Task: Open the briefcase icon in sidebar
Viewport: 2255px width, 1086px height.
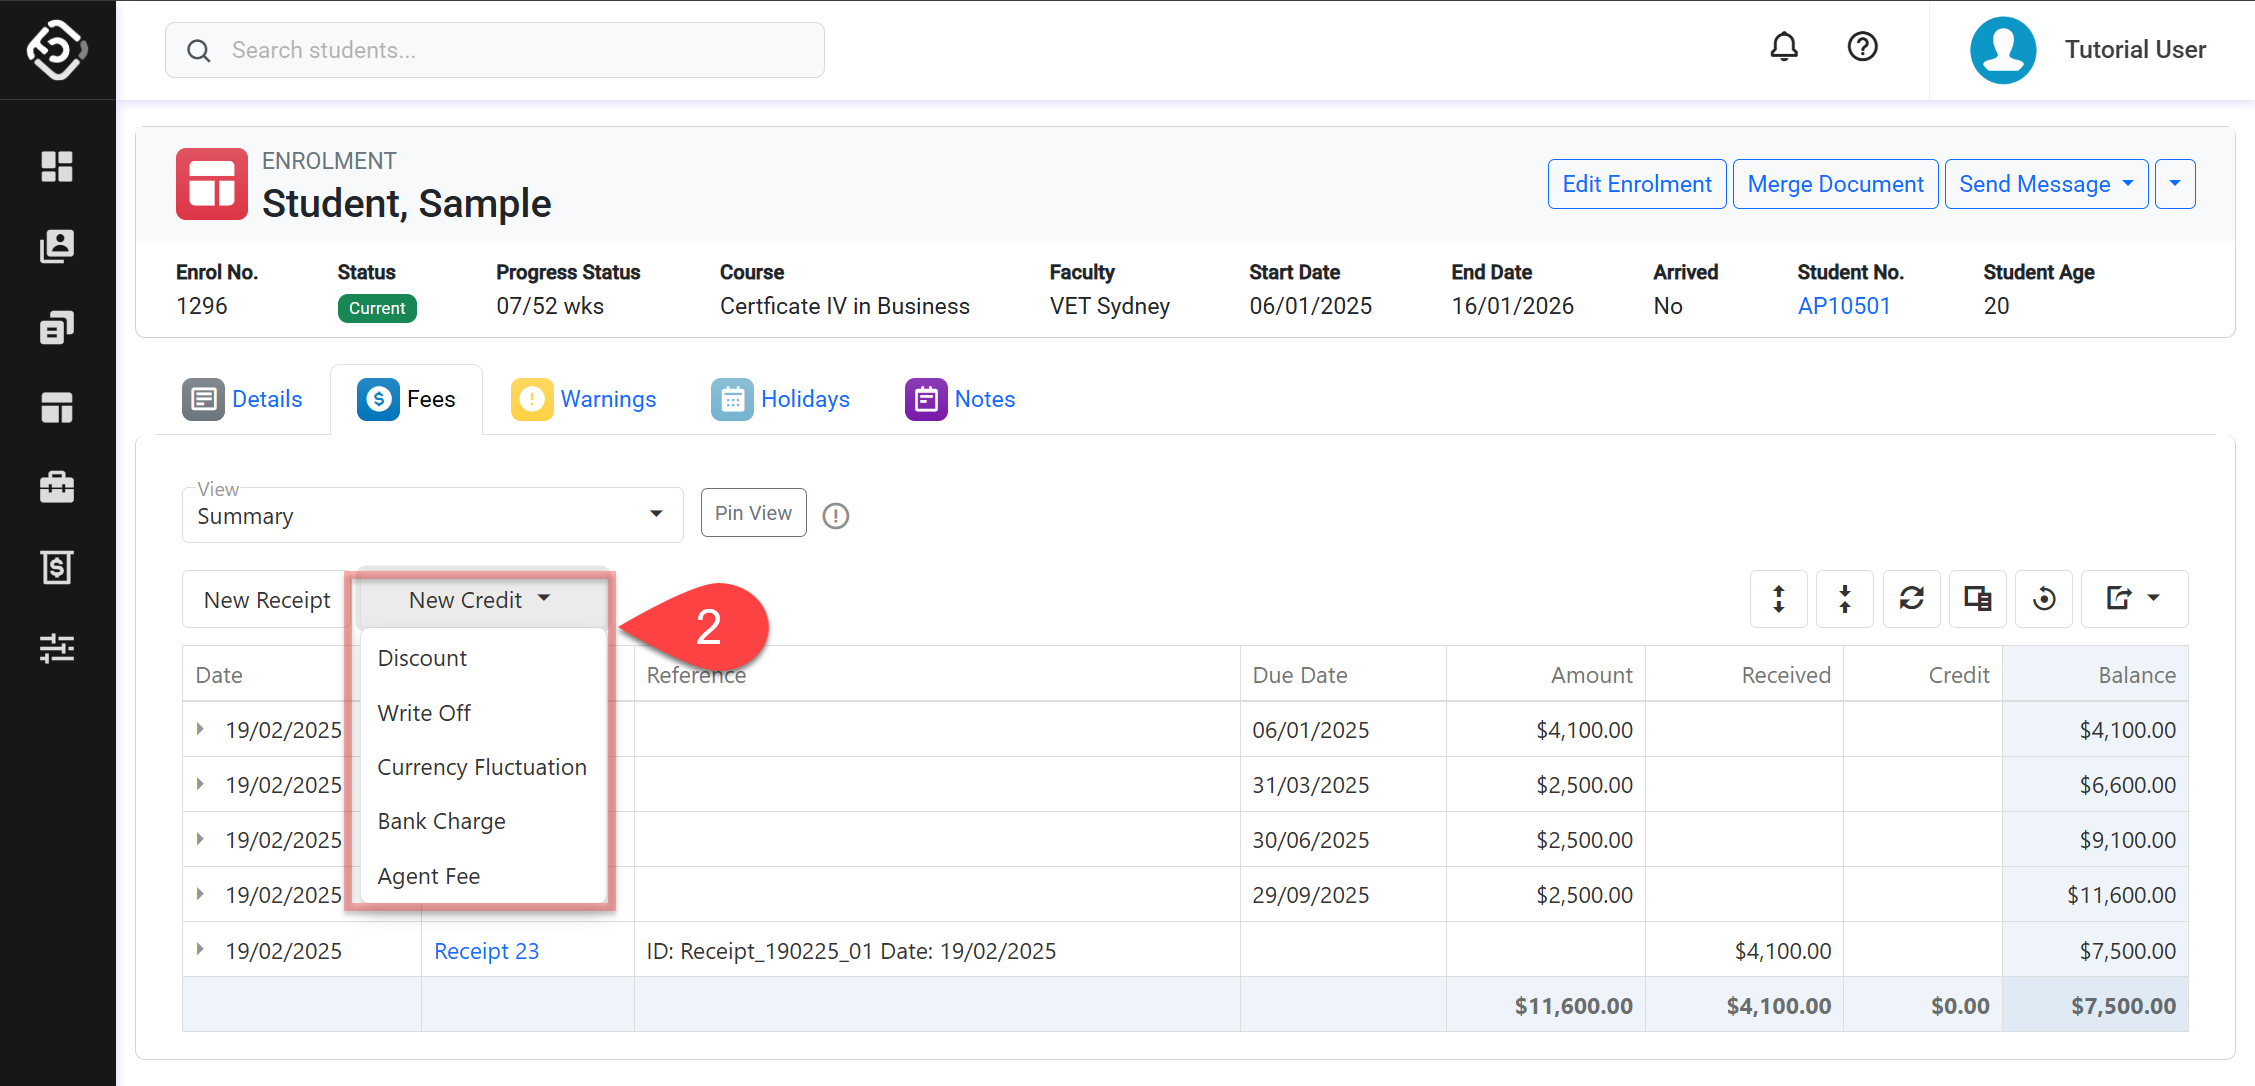Action: click(57, 487)
